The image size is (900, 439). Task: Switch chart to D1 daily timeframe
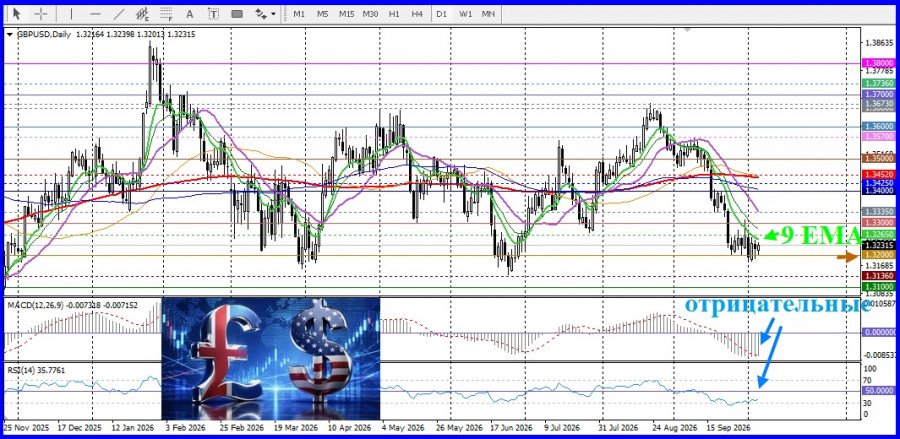pos(441,13)
